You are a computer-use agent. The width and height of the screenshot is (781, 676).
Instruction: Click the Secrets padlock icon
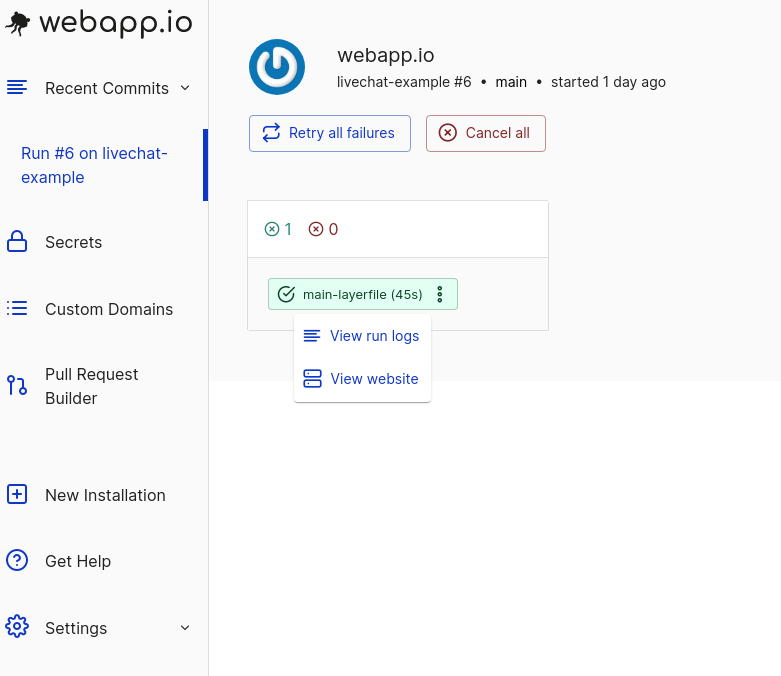pyautogui.click(x=17, y=241)
